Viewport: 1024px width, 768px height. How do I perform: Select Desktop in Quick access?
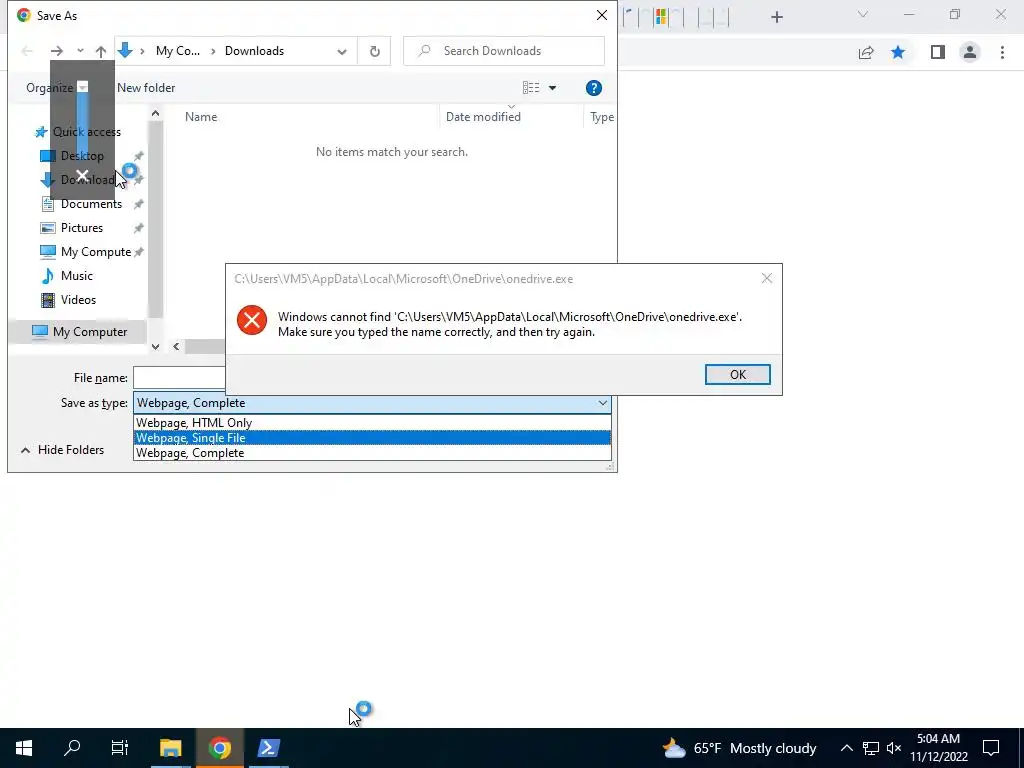(x=82, y=155)
